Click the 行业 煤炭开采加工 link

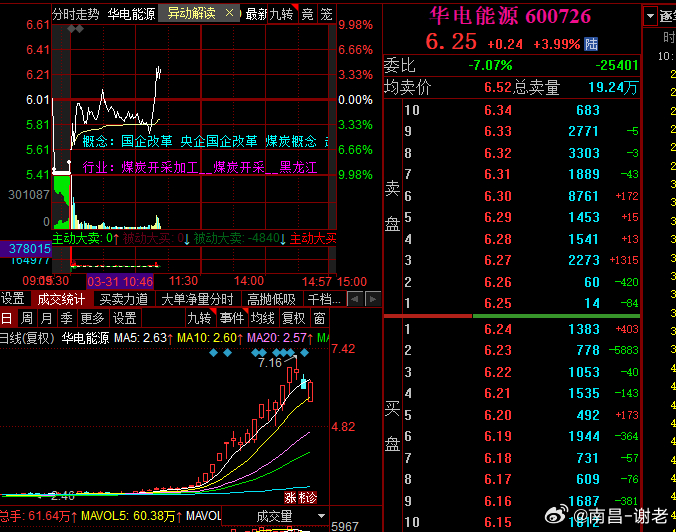pyautogui.click(x=140, y=167)
